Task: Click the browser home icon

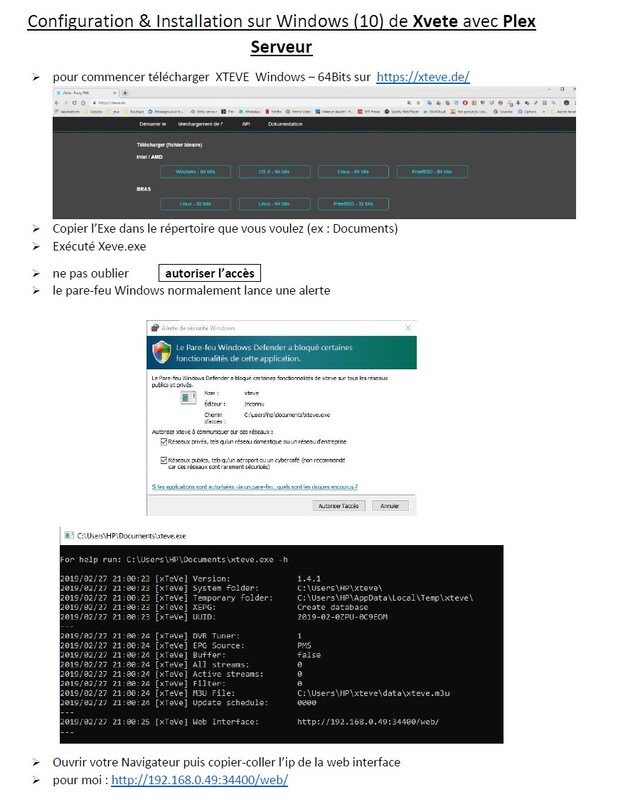Action: coord(83,103)
